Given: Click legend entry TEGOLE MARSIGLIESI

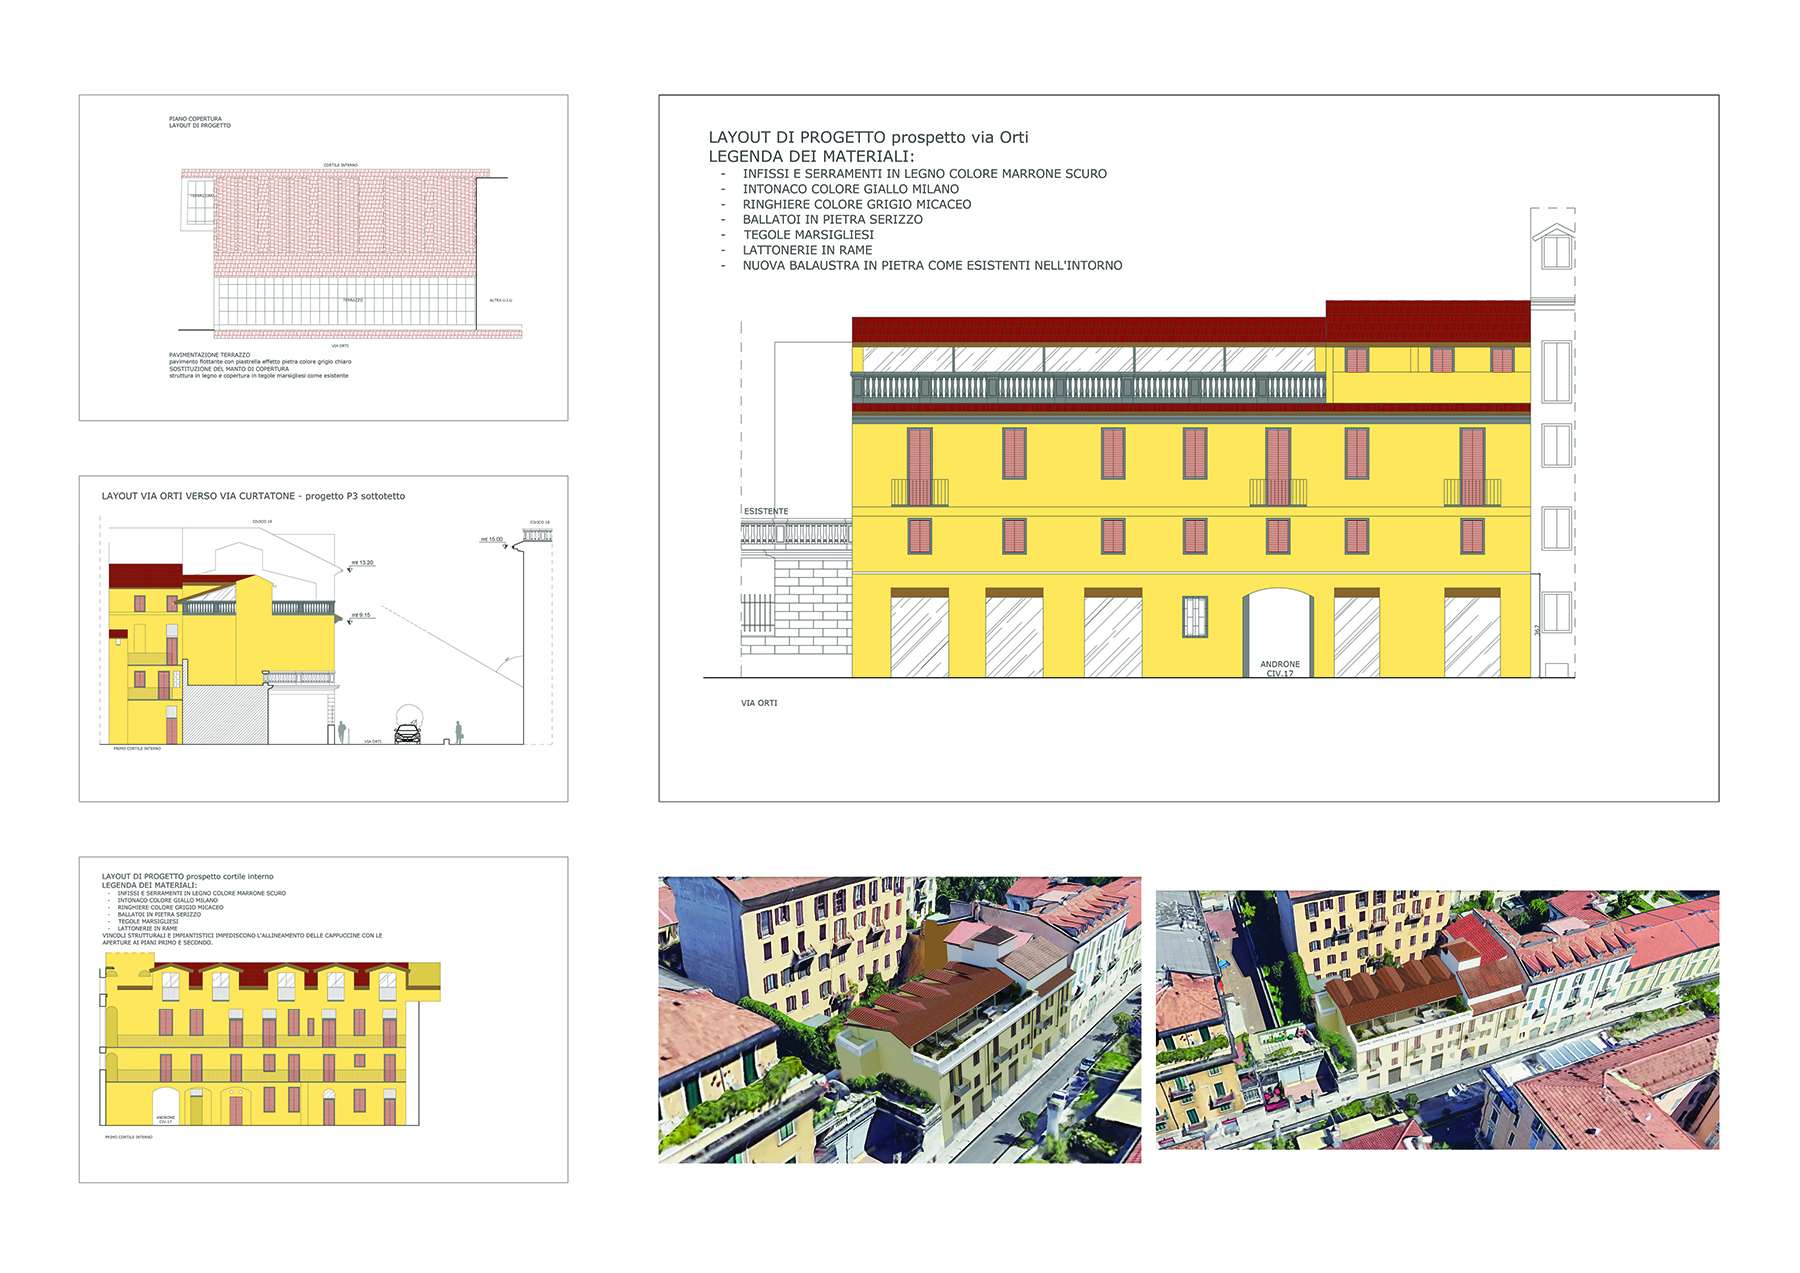Looking at the screenshot, I should pyautogui.click(x=808, y=235).
